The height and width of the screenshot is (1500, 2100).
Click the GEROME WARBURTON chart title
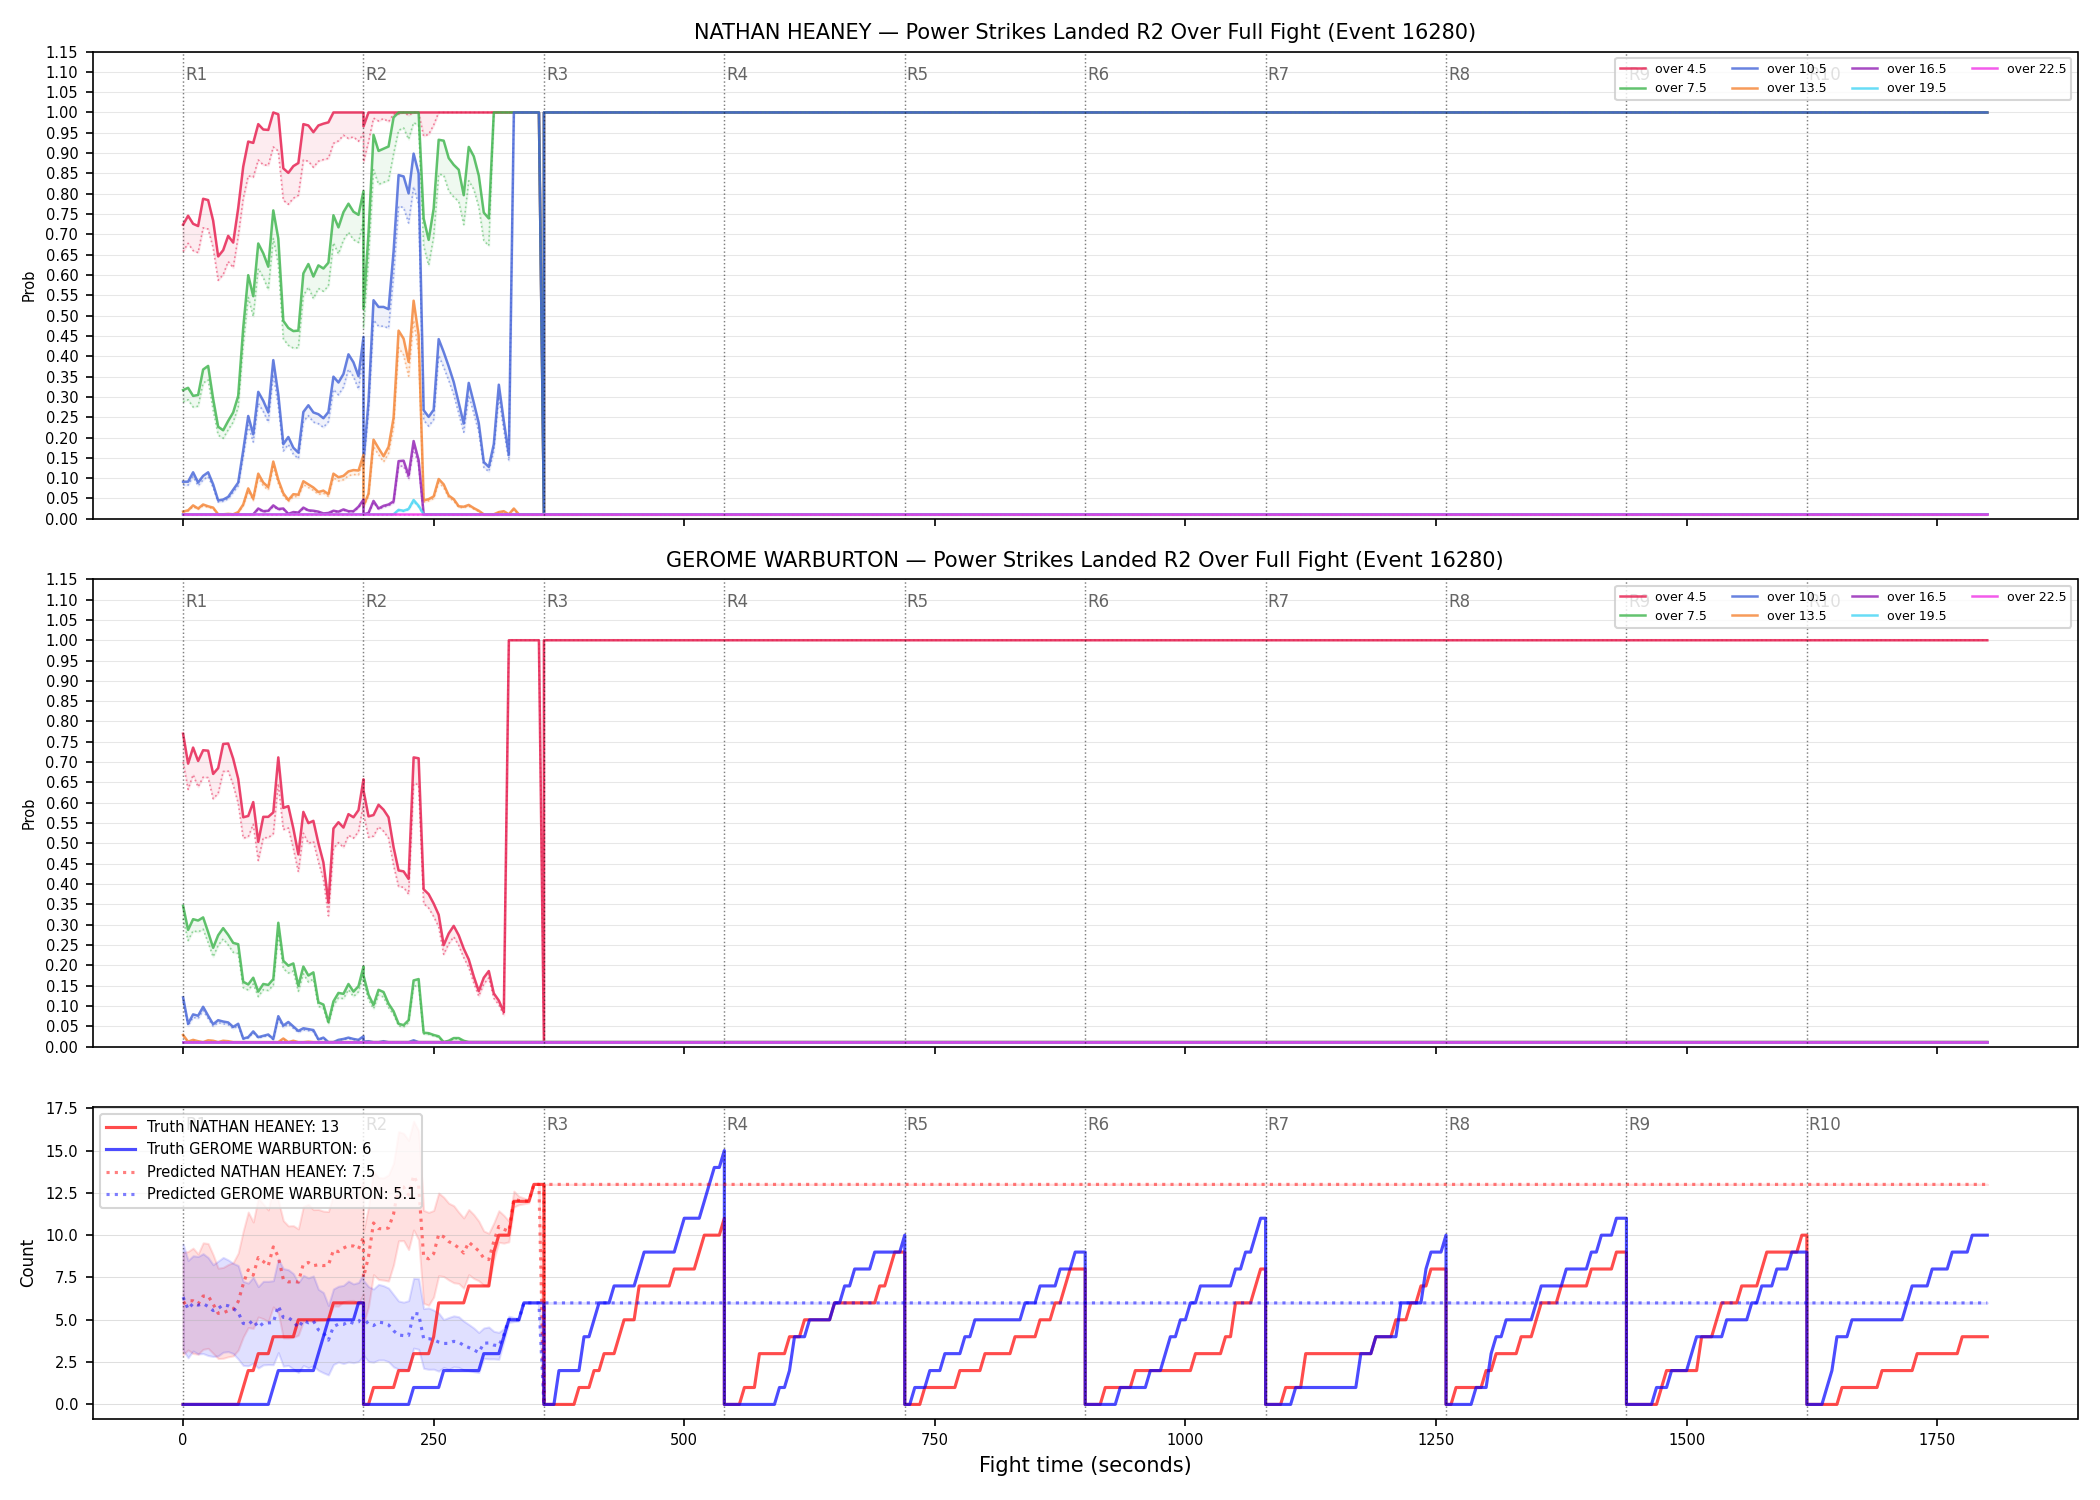pyautogui.click(x=1085, y=560)
